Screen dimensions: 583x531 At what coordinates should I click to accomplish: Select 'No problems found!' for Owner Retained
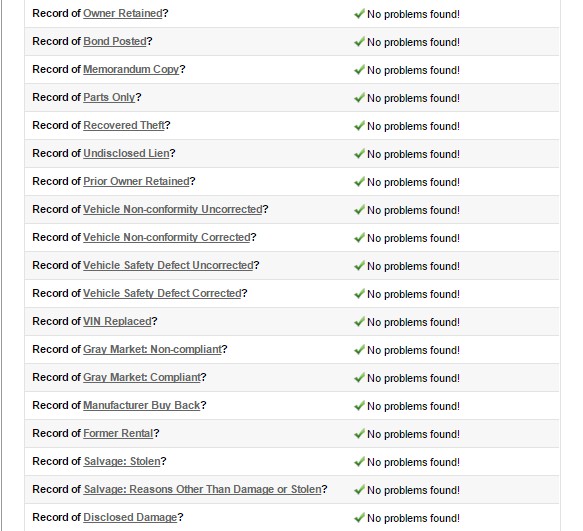tap(413, 14)
